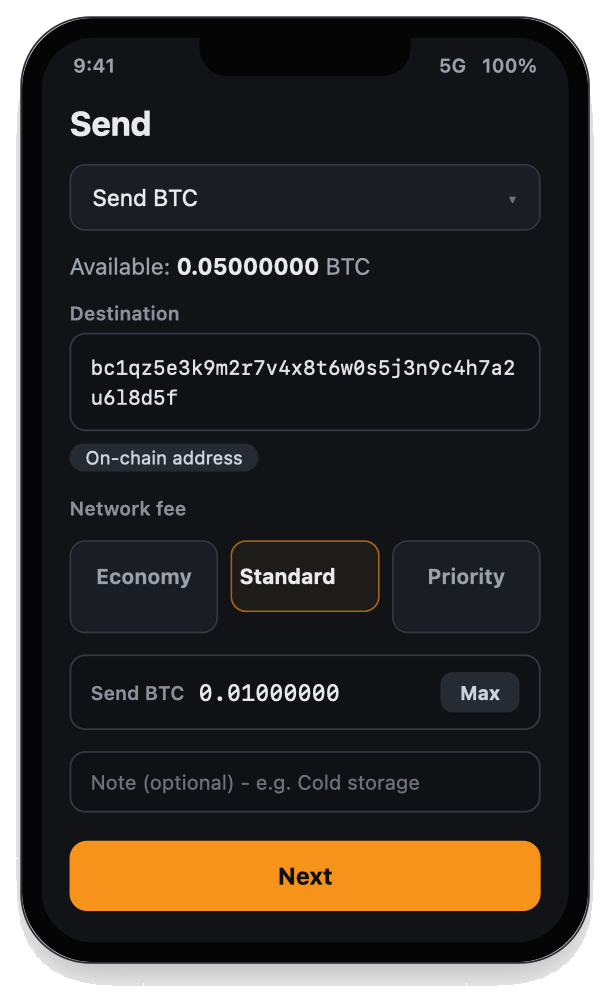Click the small dropdown caret arrow
The height and width of the screenshot is (1002, 610).
512,199
